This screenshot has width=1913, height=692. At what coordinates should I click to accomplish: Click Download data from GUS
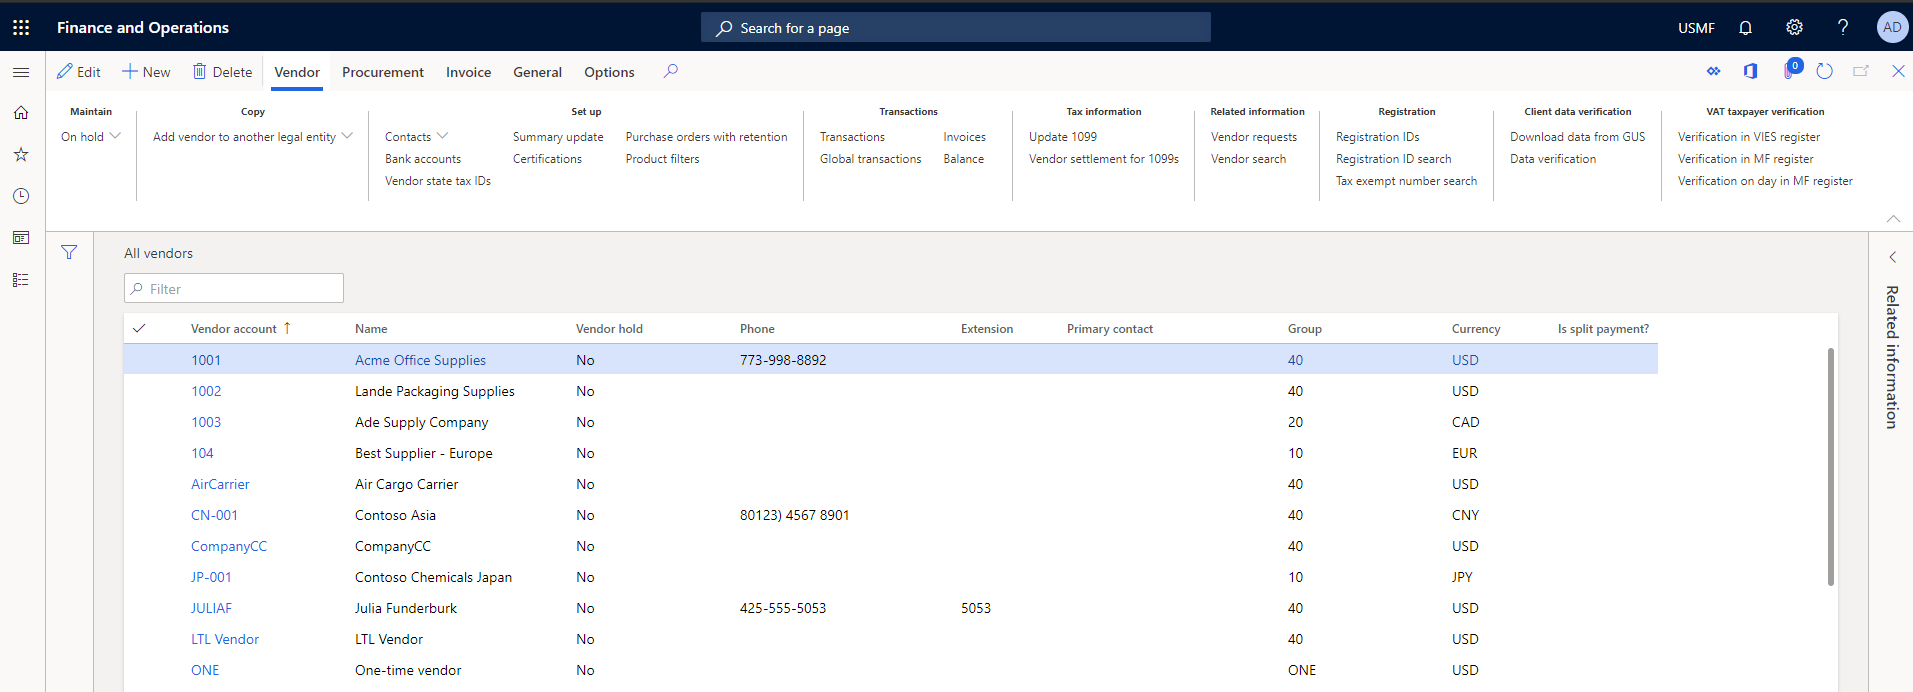pyautogui.click(x=1578, y=137)
